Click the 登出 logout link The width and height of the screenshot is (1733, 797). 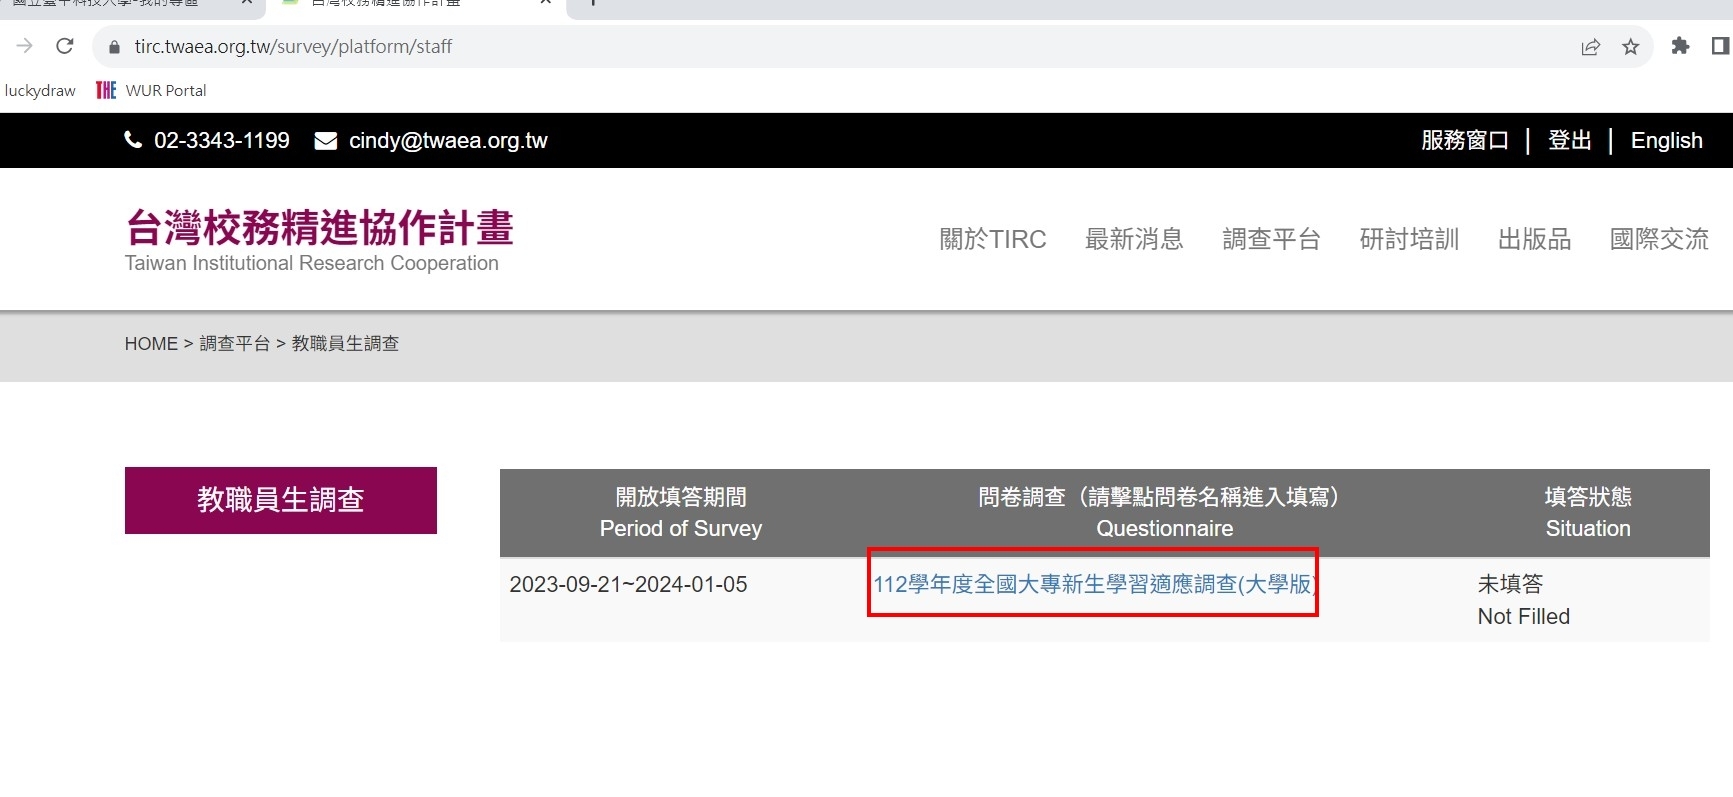[x=1570, y=140]
